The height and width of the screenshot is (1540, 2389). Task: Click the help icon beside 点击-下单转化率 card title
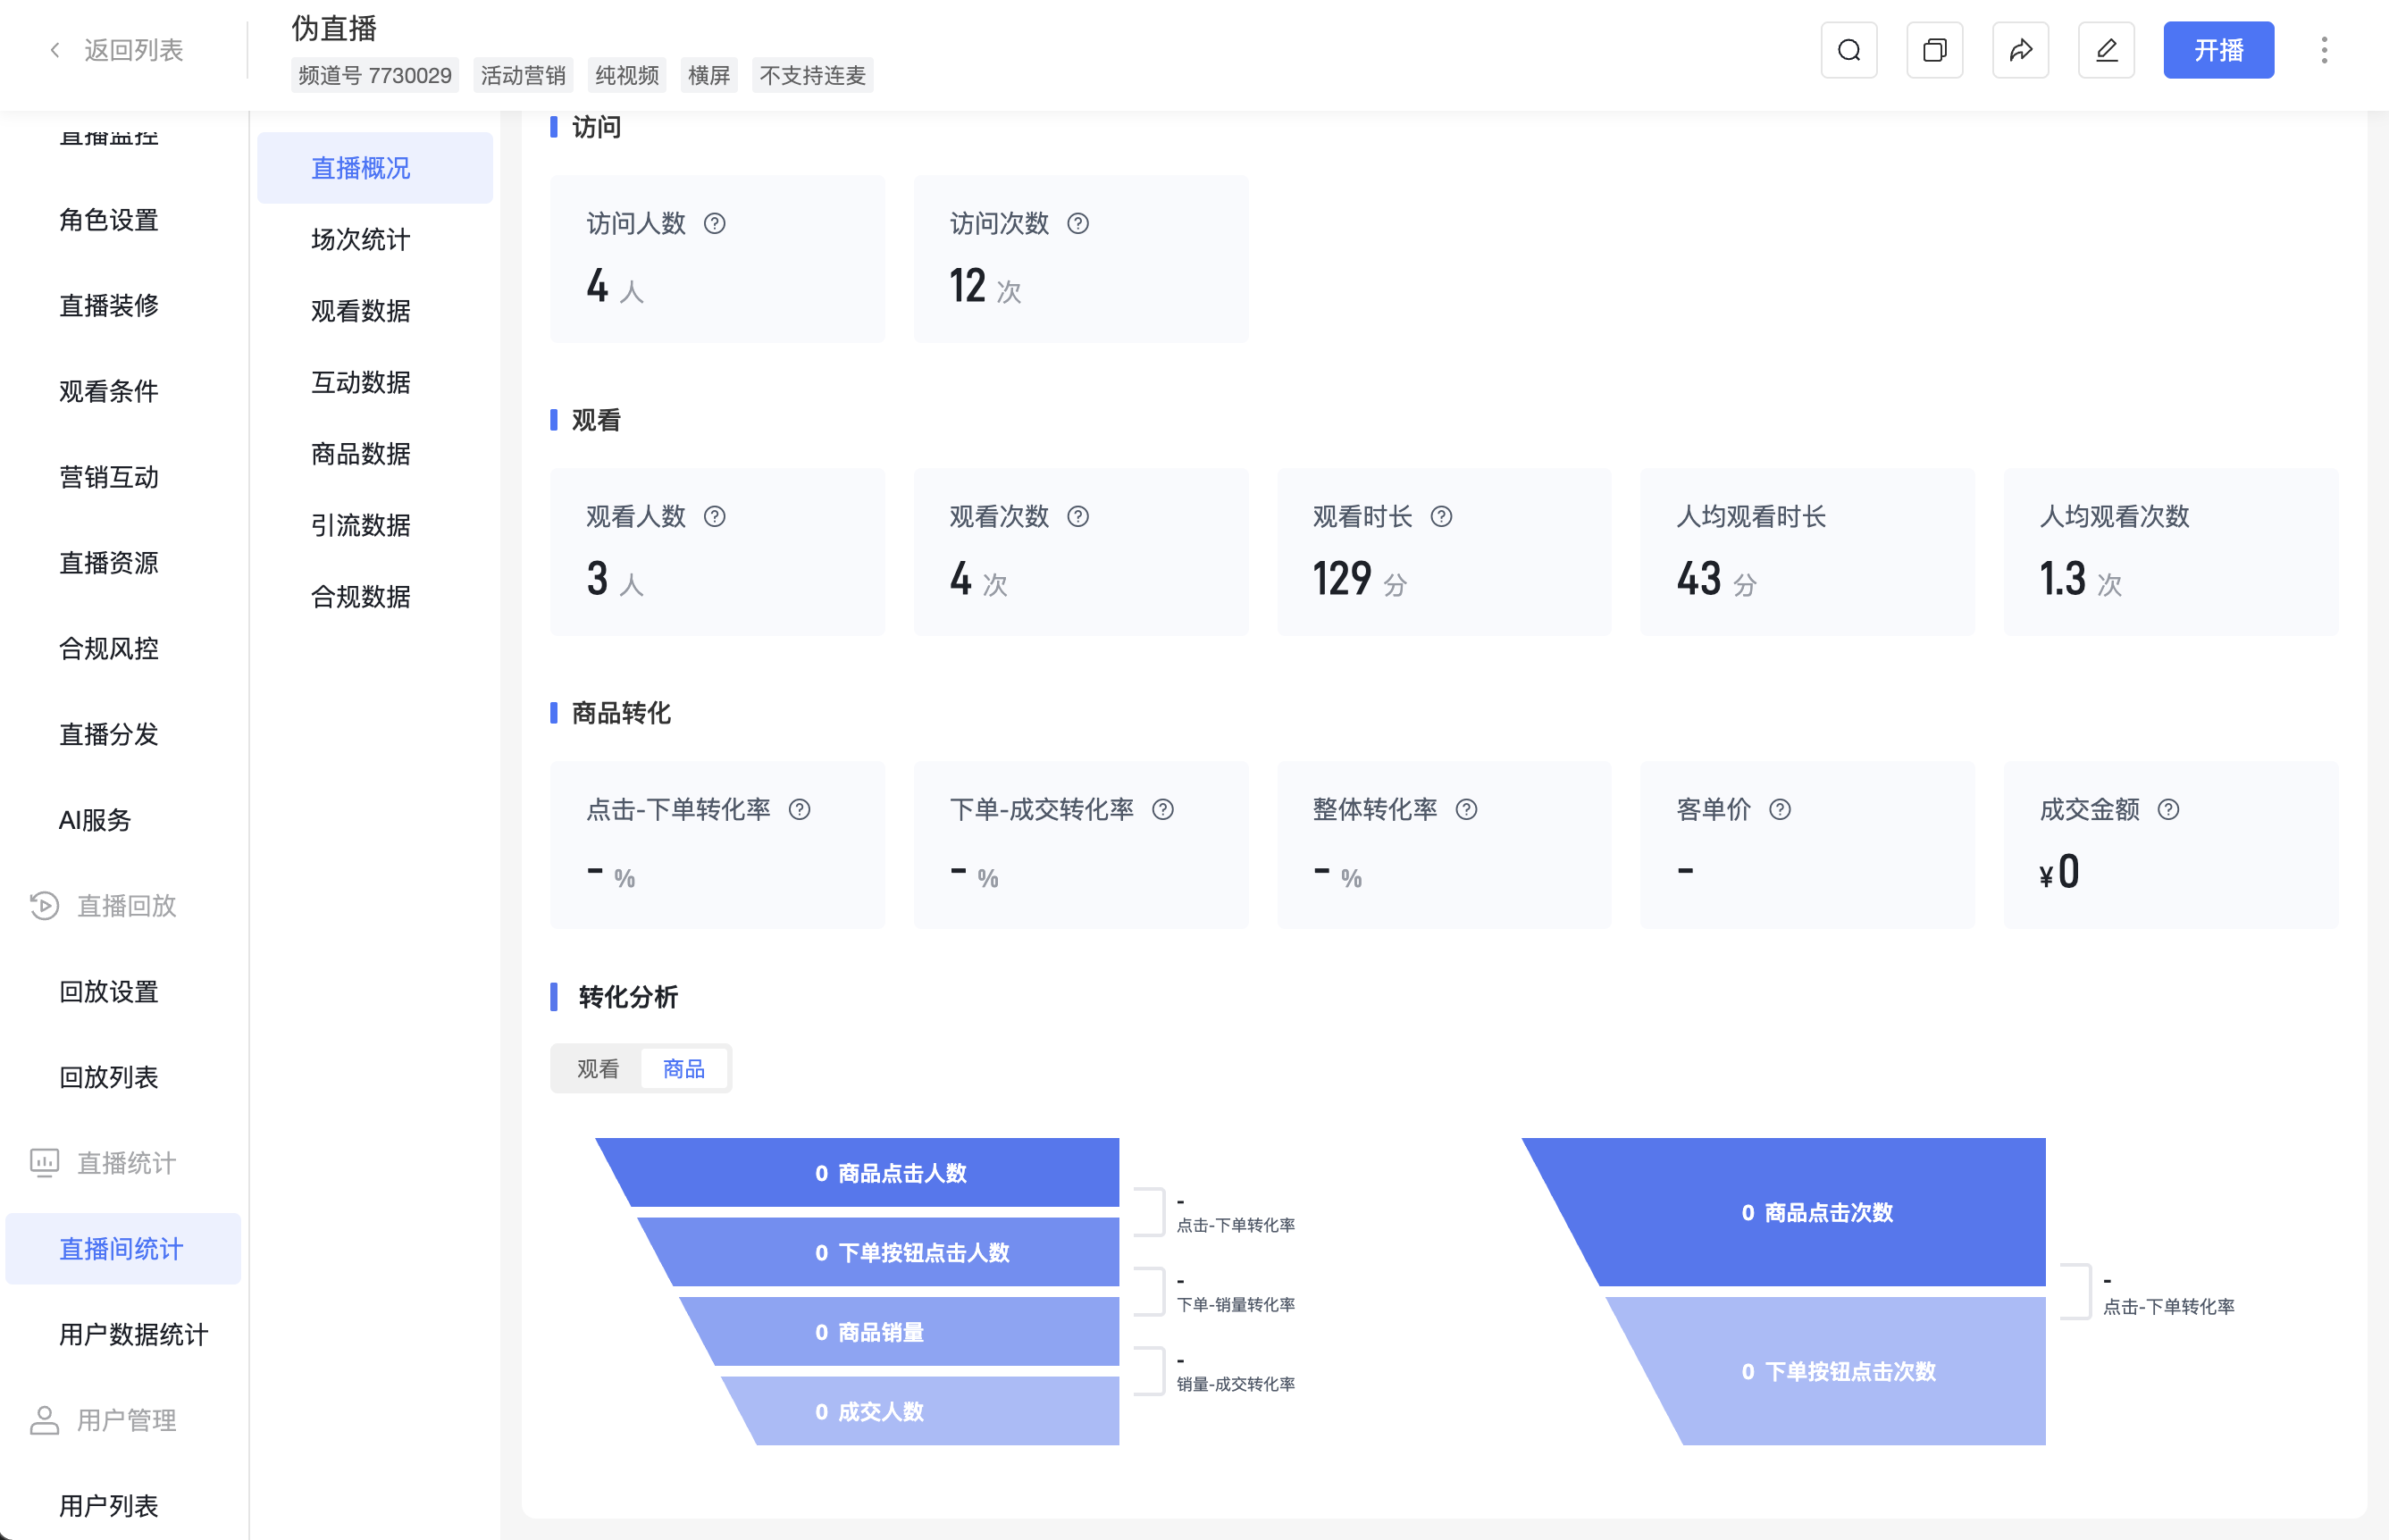click(800, 809)
